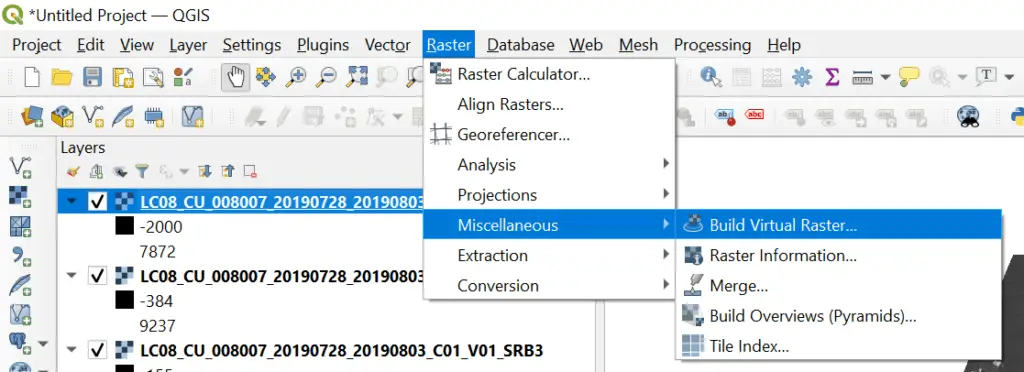
Task: Open the Vector menu in menu bar
Action: click(x=388, y=45)
